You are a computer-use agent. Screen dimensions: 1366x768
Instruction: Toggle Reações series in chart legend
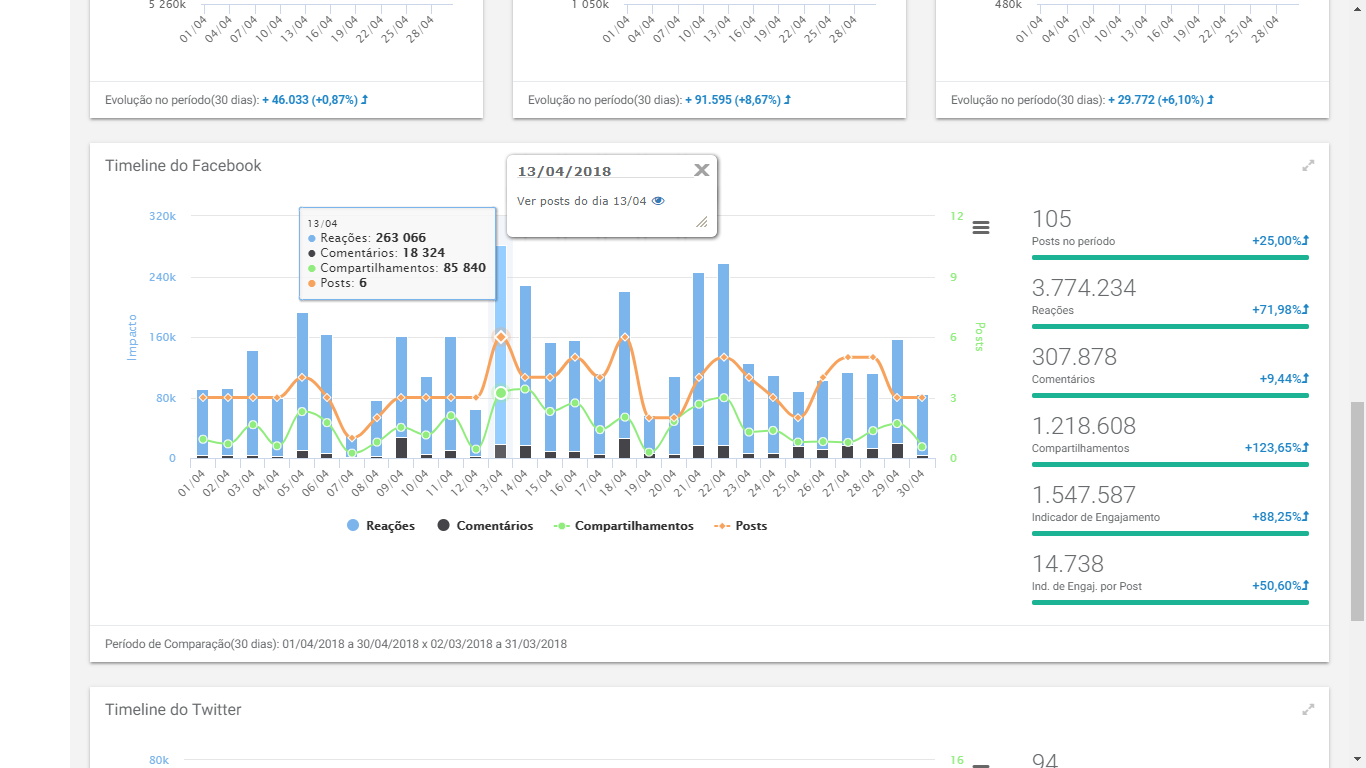point(381,526)
